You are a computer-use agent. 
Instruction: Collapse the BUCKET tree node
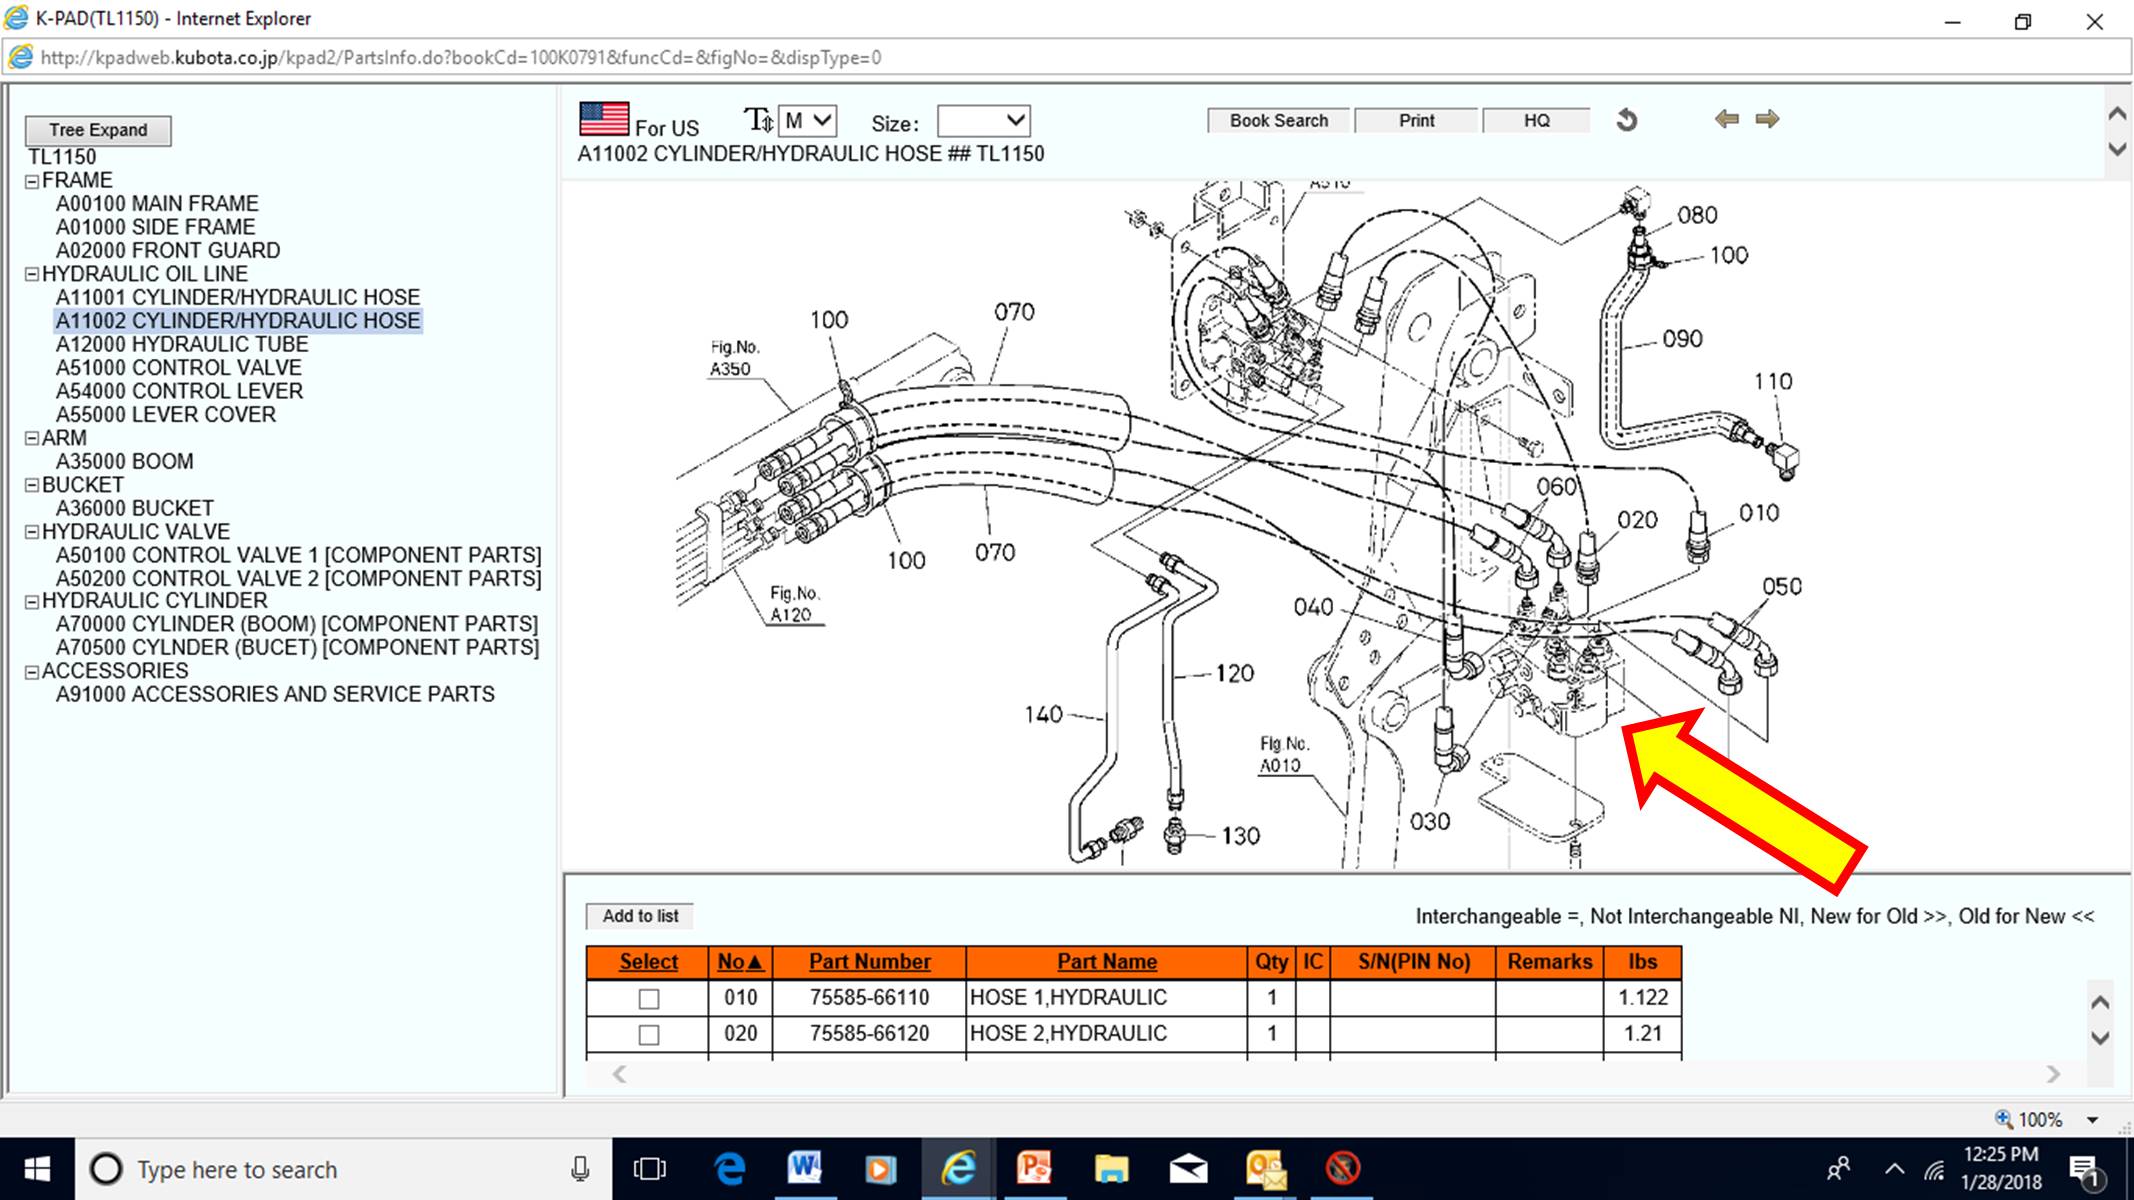click(32, 485)
